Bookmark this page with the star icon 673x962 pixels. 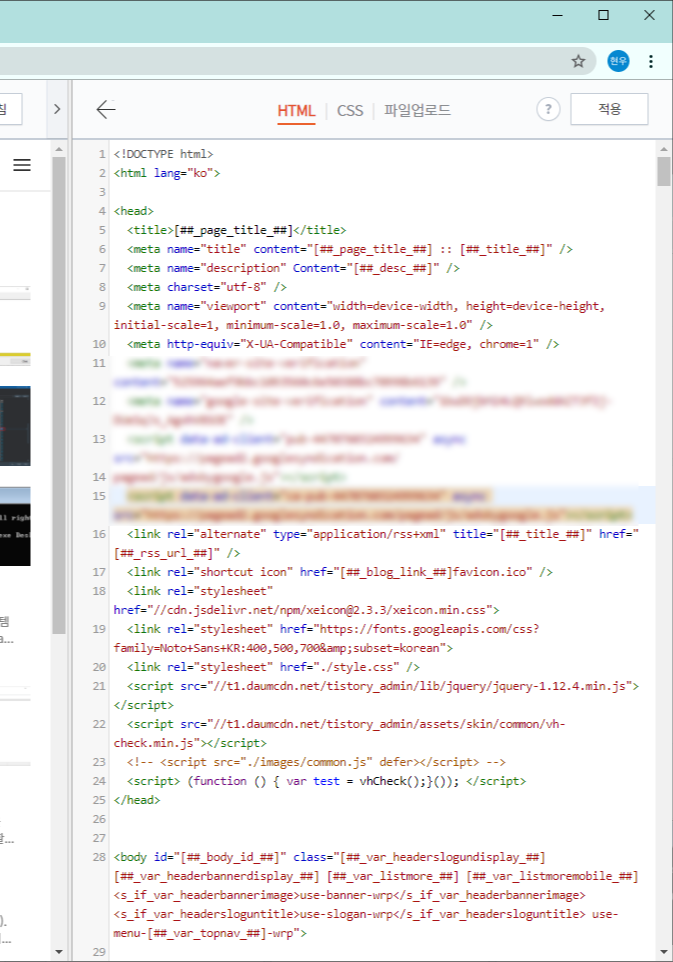(x=578, y=61)
